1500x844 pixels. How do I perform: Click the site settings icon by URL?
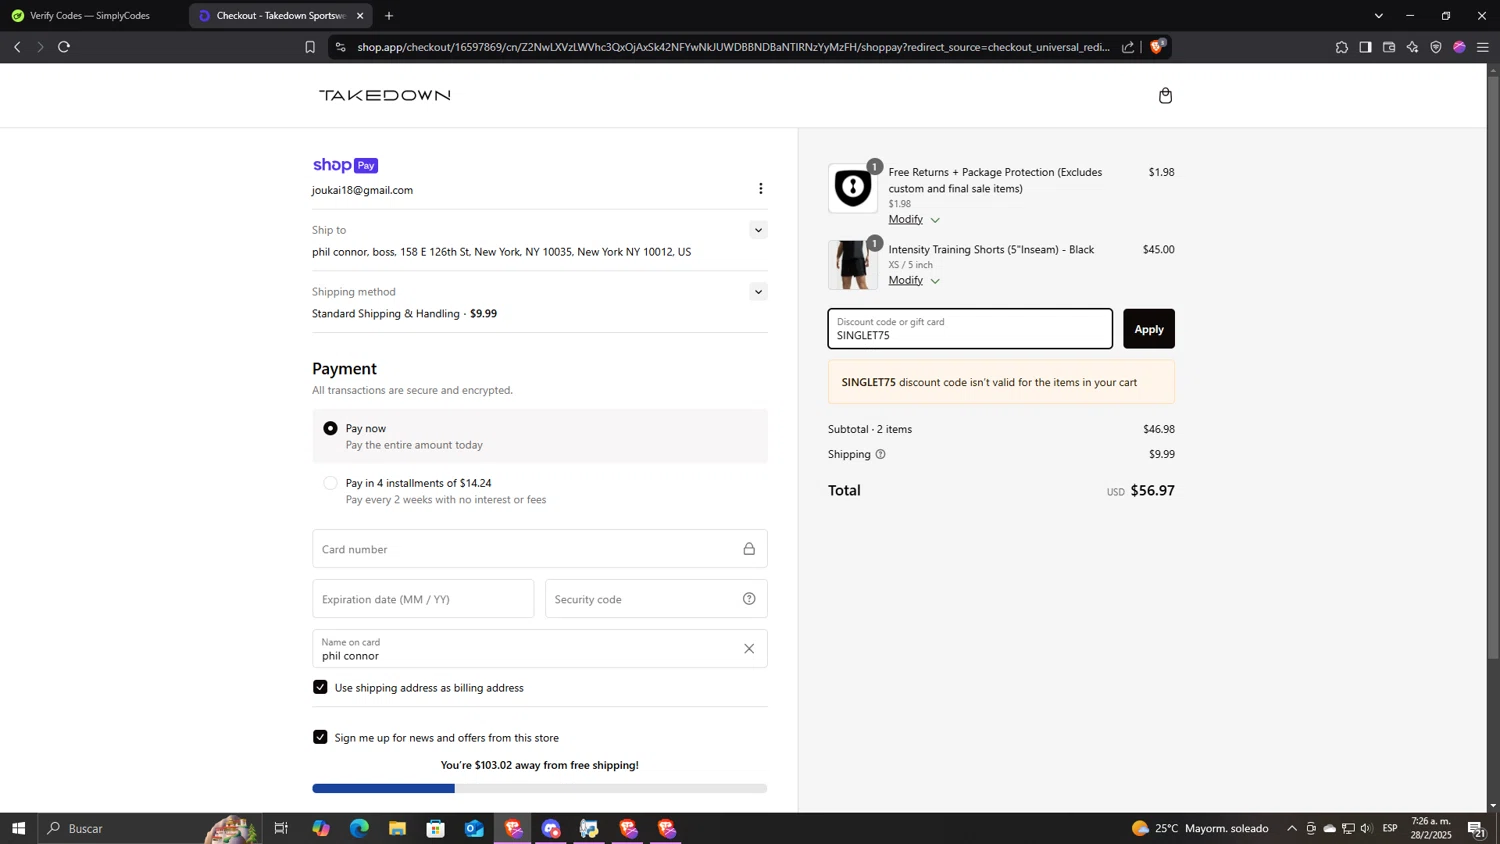coord(340,47)
